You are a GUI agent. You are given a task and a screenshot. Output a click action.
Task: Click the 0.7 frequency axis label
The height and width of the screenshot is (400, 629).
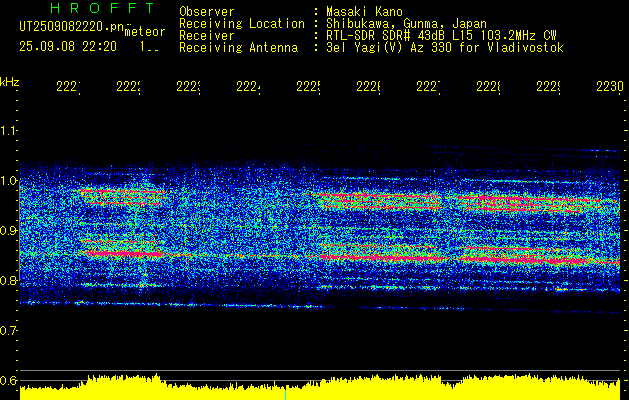9,331
